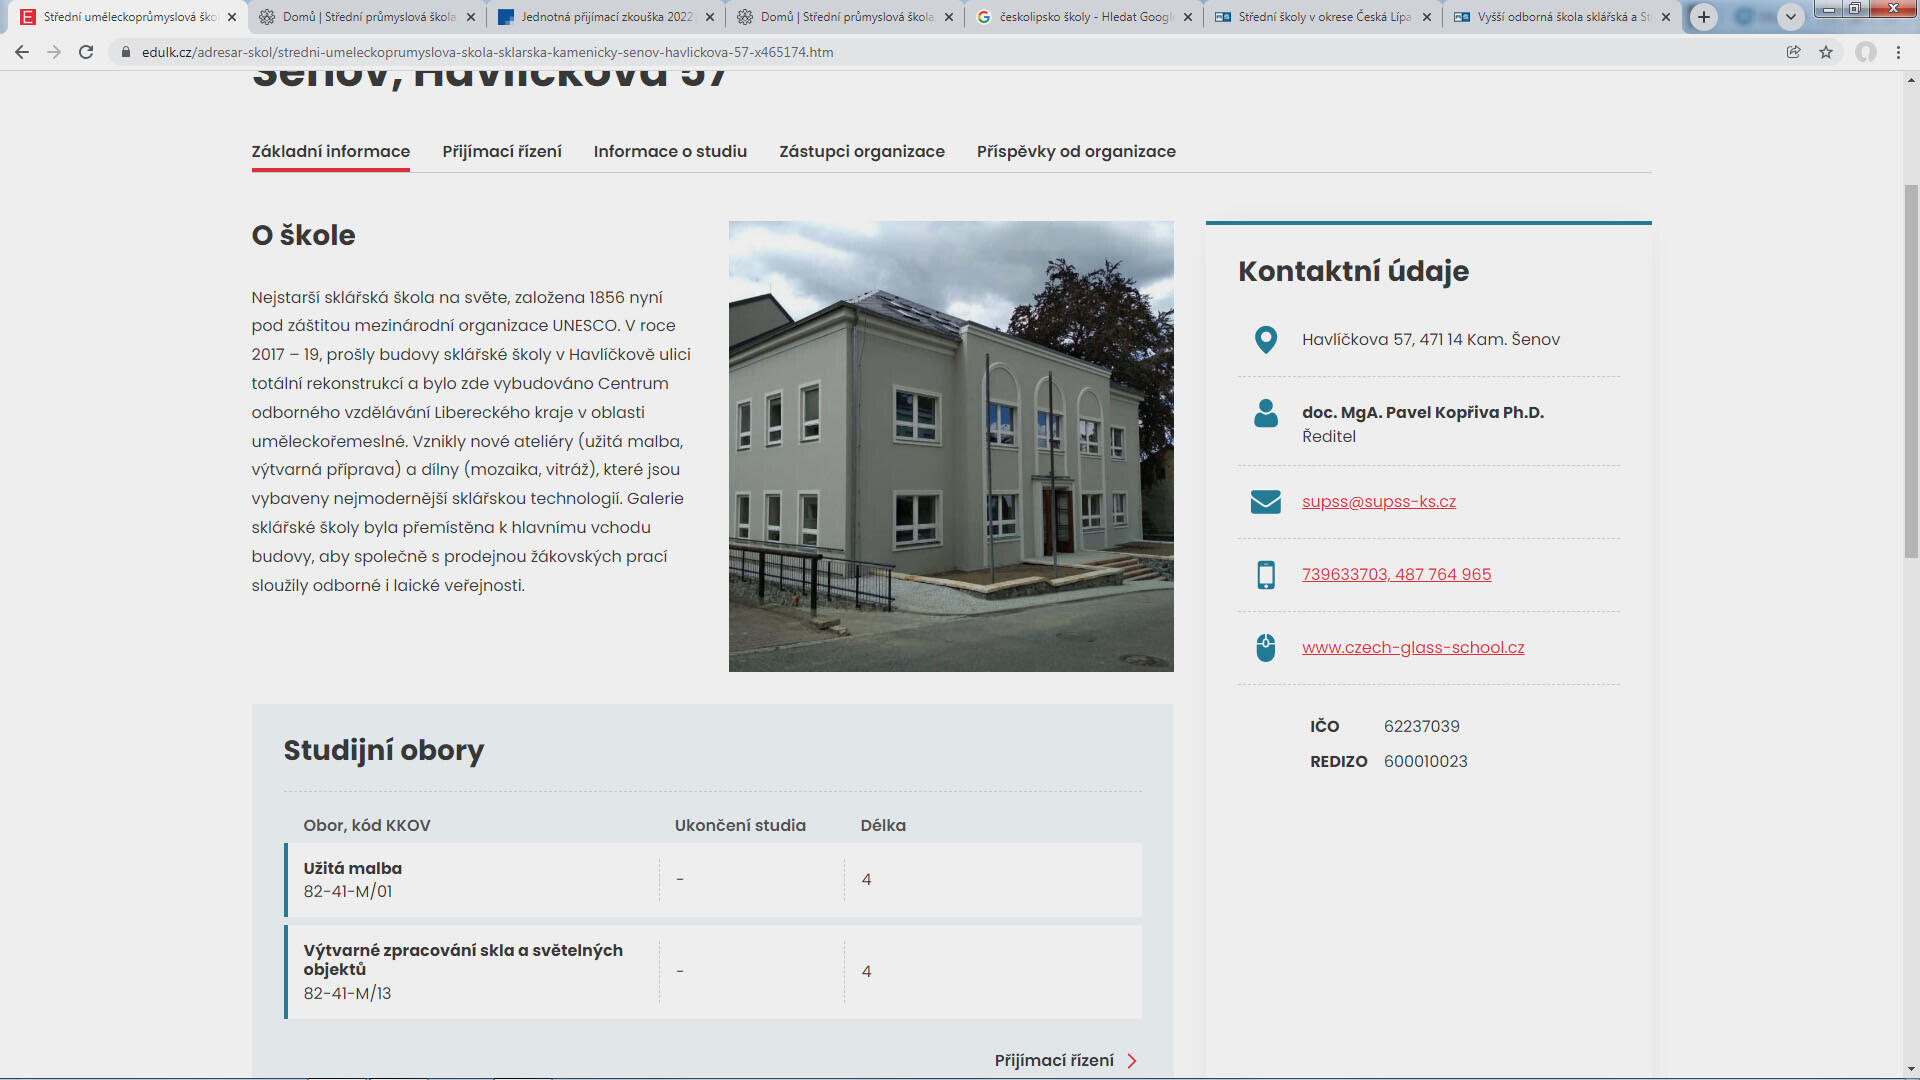This screenshot has height=1080, width=1920.
Task: Open the Přijímací řízení section tab
Action: coord(502,151)
